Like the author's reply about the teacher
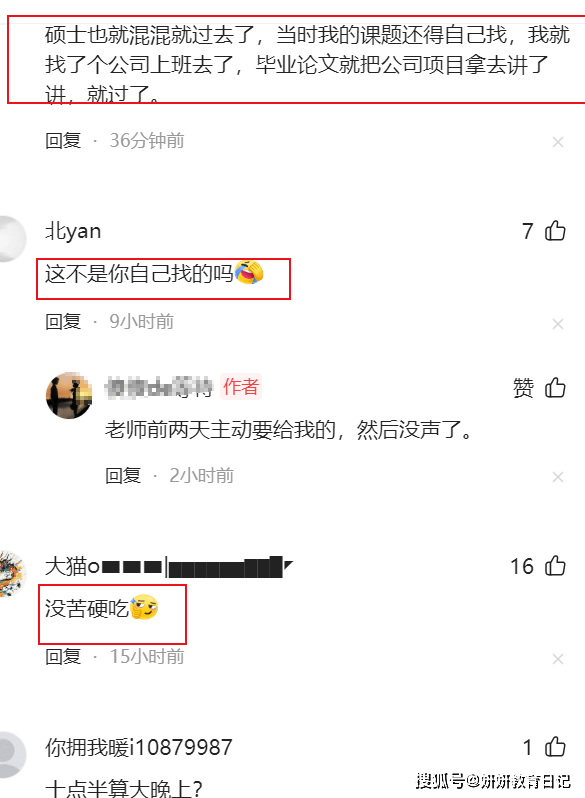Screen dimensions: 585x798 point(555,388)
